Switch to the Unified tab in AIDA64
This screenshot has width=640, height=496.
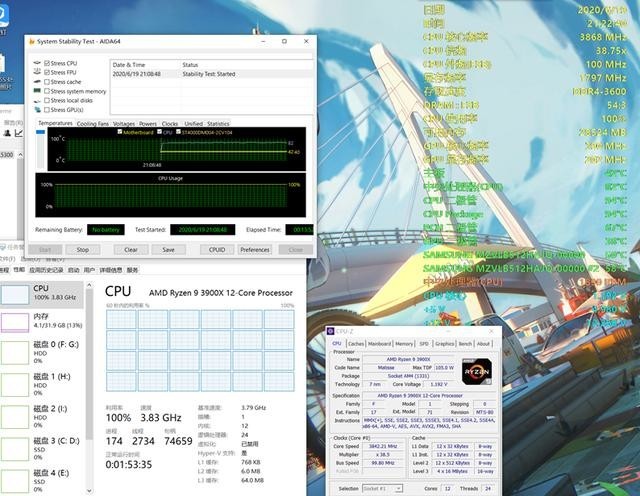(193, 124)
